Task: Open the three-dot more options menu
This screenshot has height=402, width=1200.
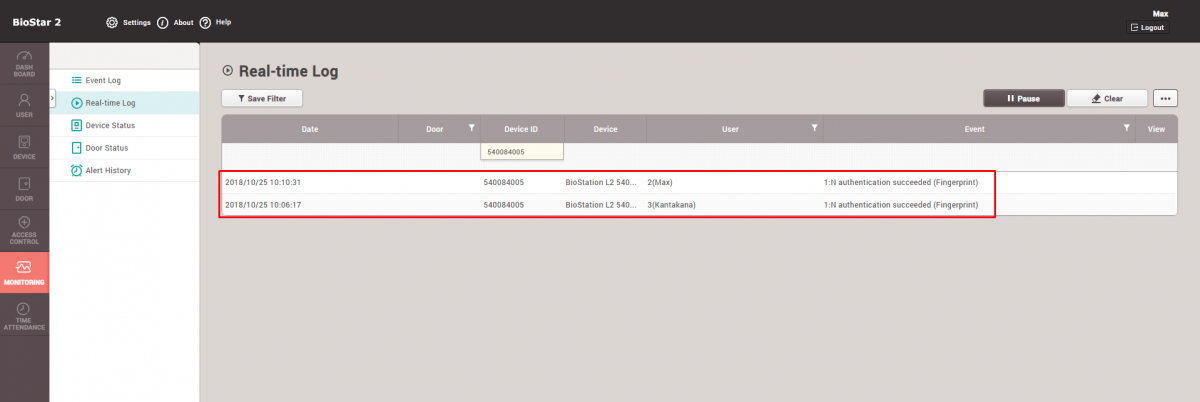Action: click(1165, 98)
